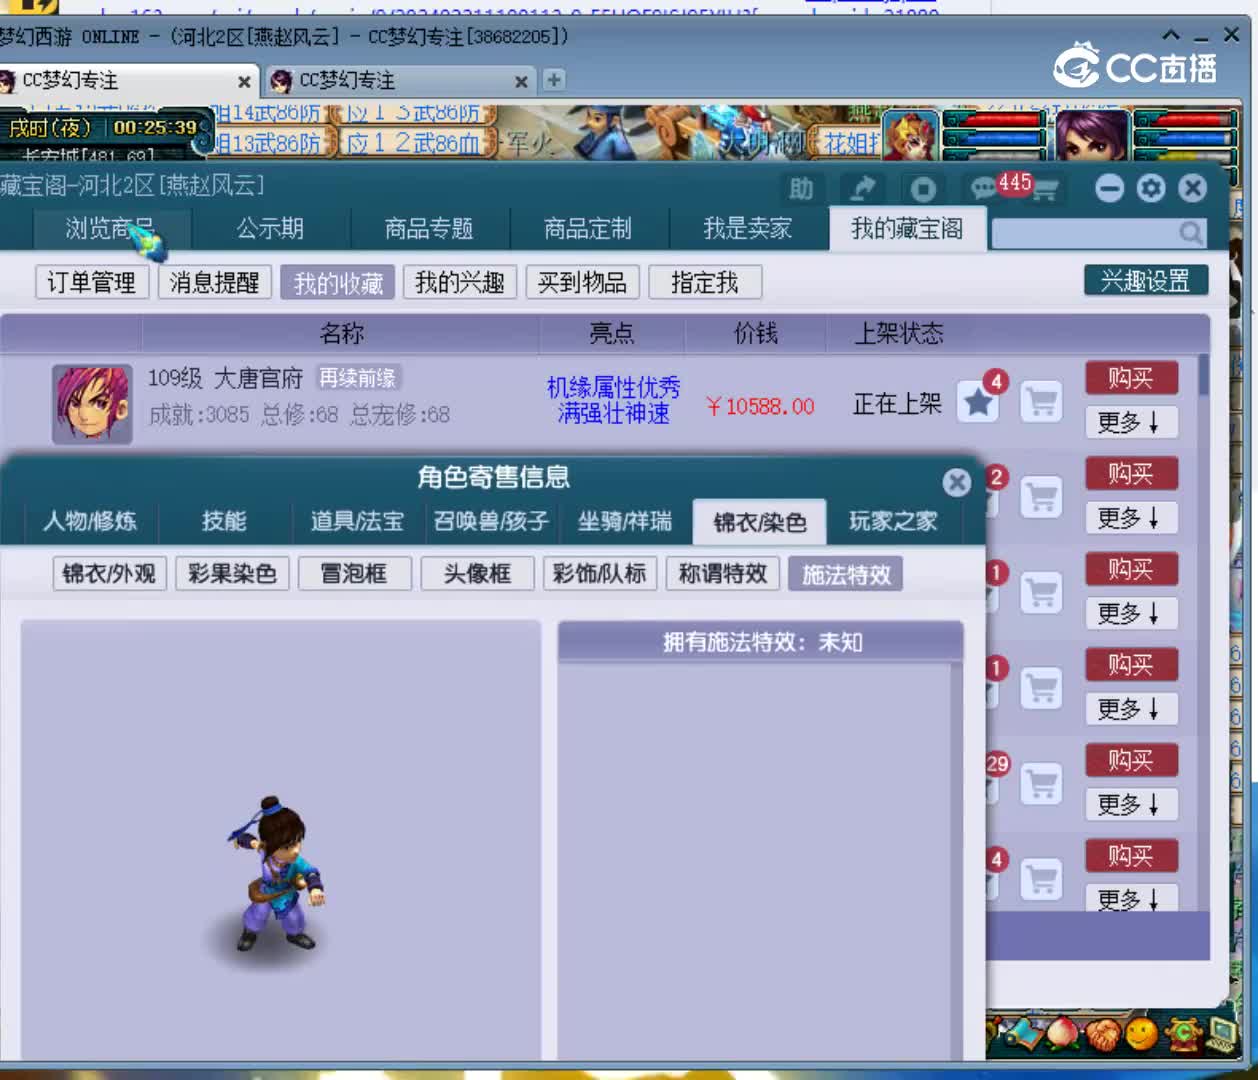This screenshot has width=1258, height=1080.
Task: Open the 公示期 tab
Action: (270, 229)
